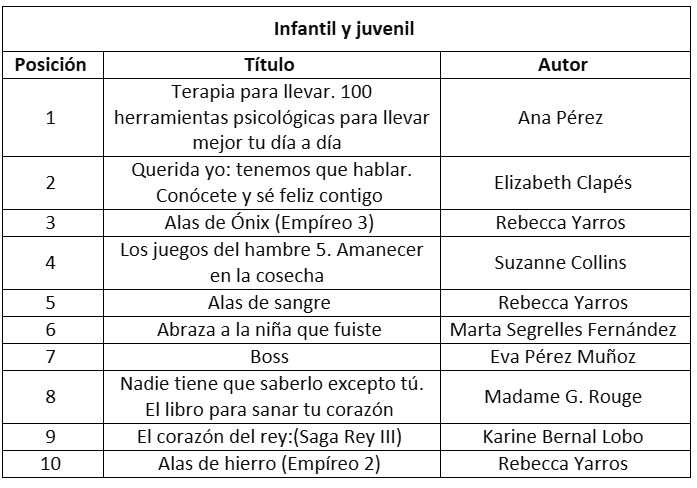Select author cell 'Ana Pérez'

pos(562,118)
